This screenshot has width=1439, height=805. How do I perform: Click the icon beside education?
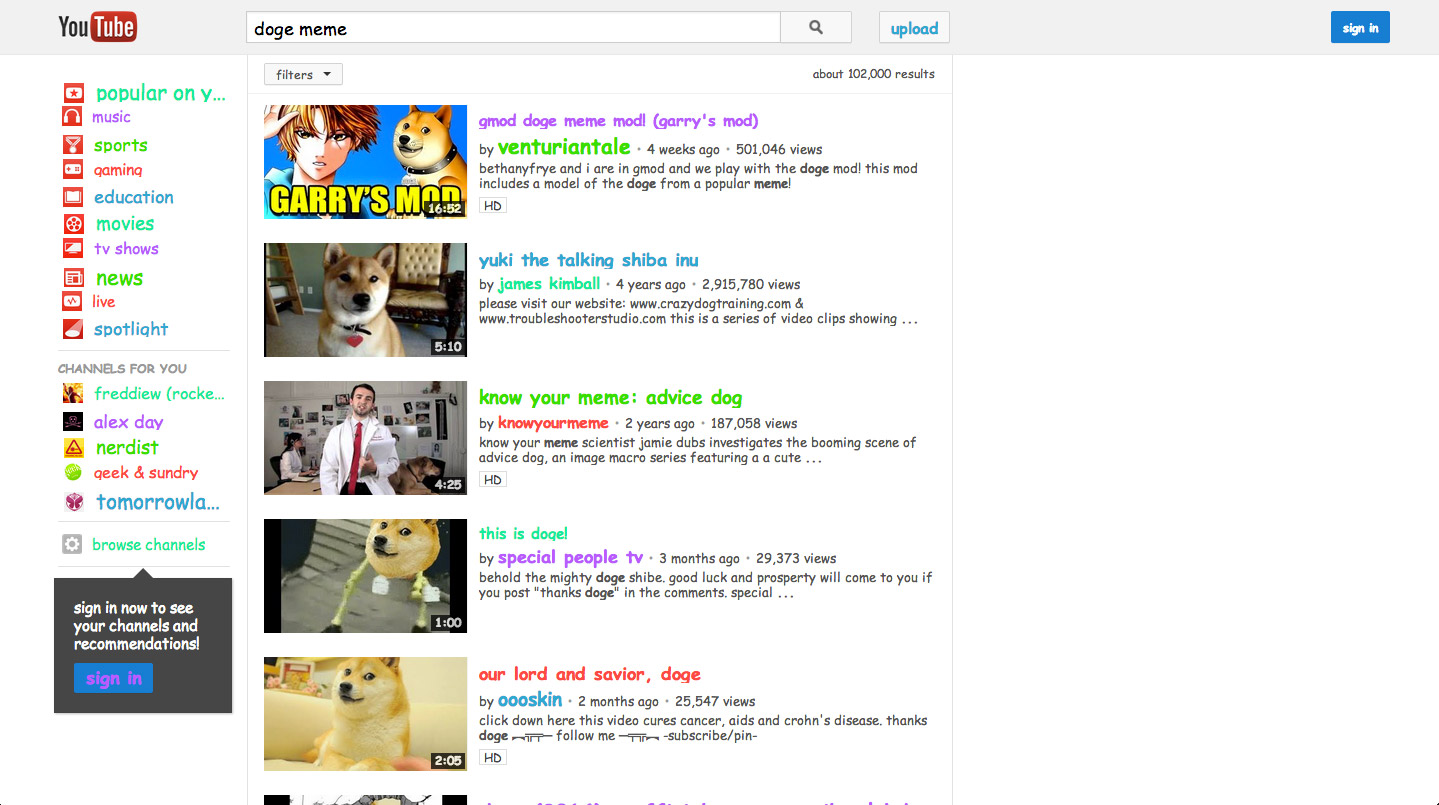[73, 197]
